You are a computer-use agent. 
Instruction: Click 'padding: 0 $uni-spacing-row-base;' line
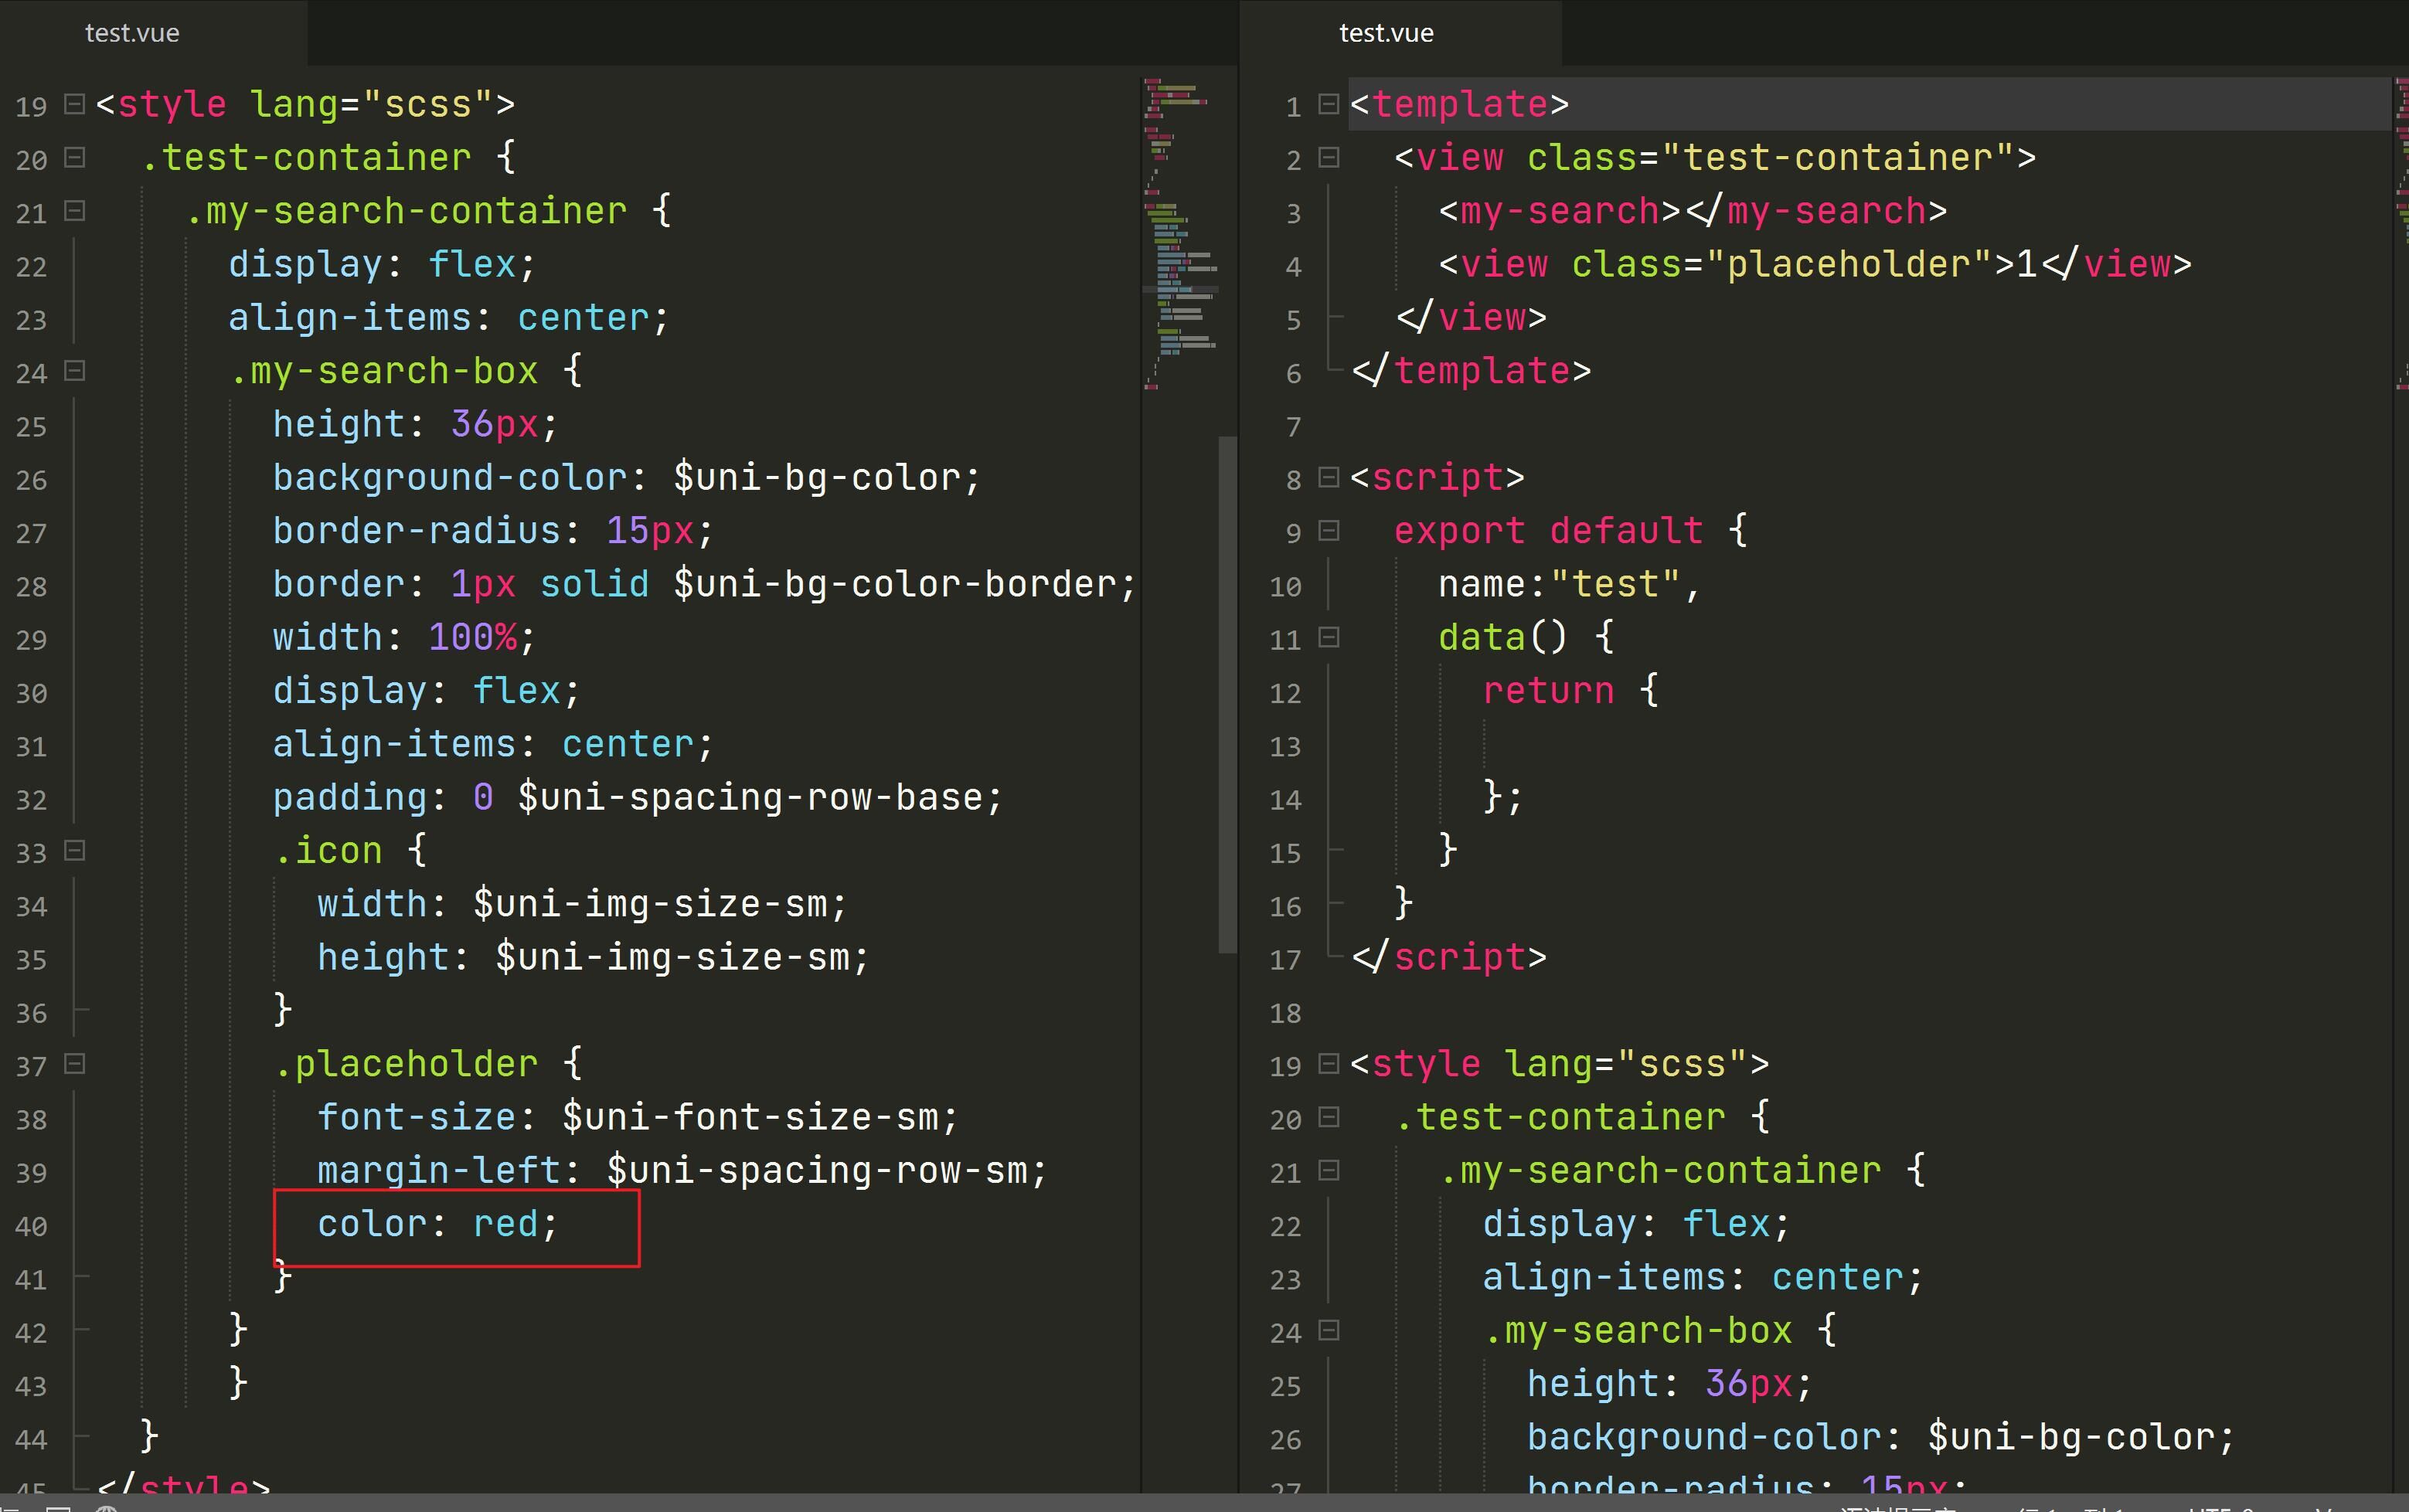click(x=637, y=798)
